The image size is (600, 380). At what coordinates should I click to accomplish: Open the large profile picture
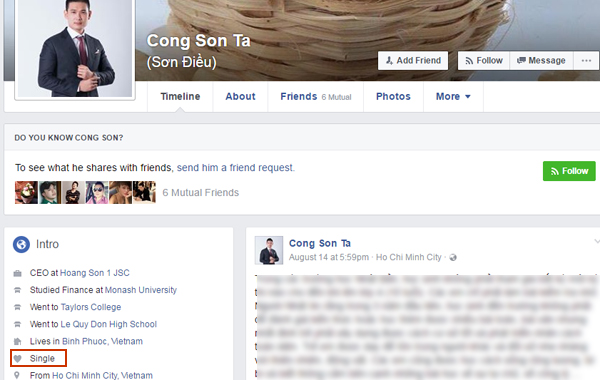click(x=75, y=49)
